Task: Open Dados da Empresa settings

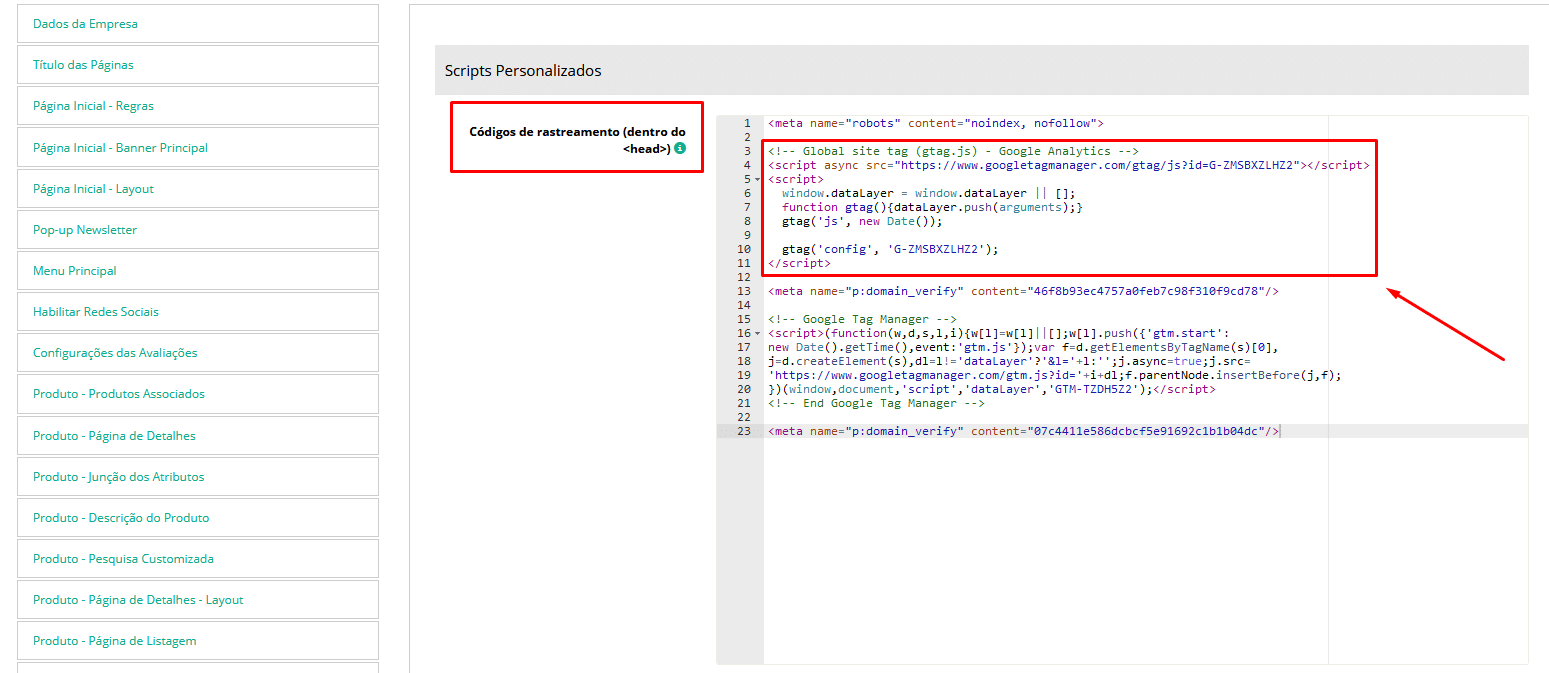Action: (198, 23)
